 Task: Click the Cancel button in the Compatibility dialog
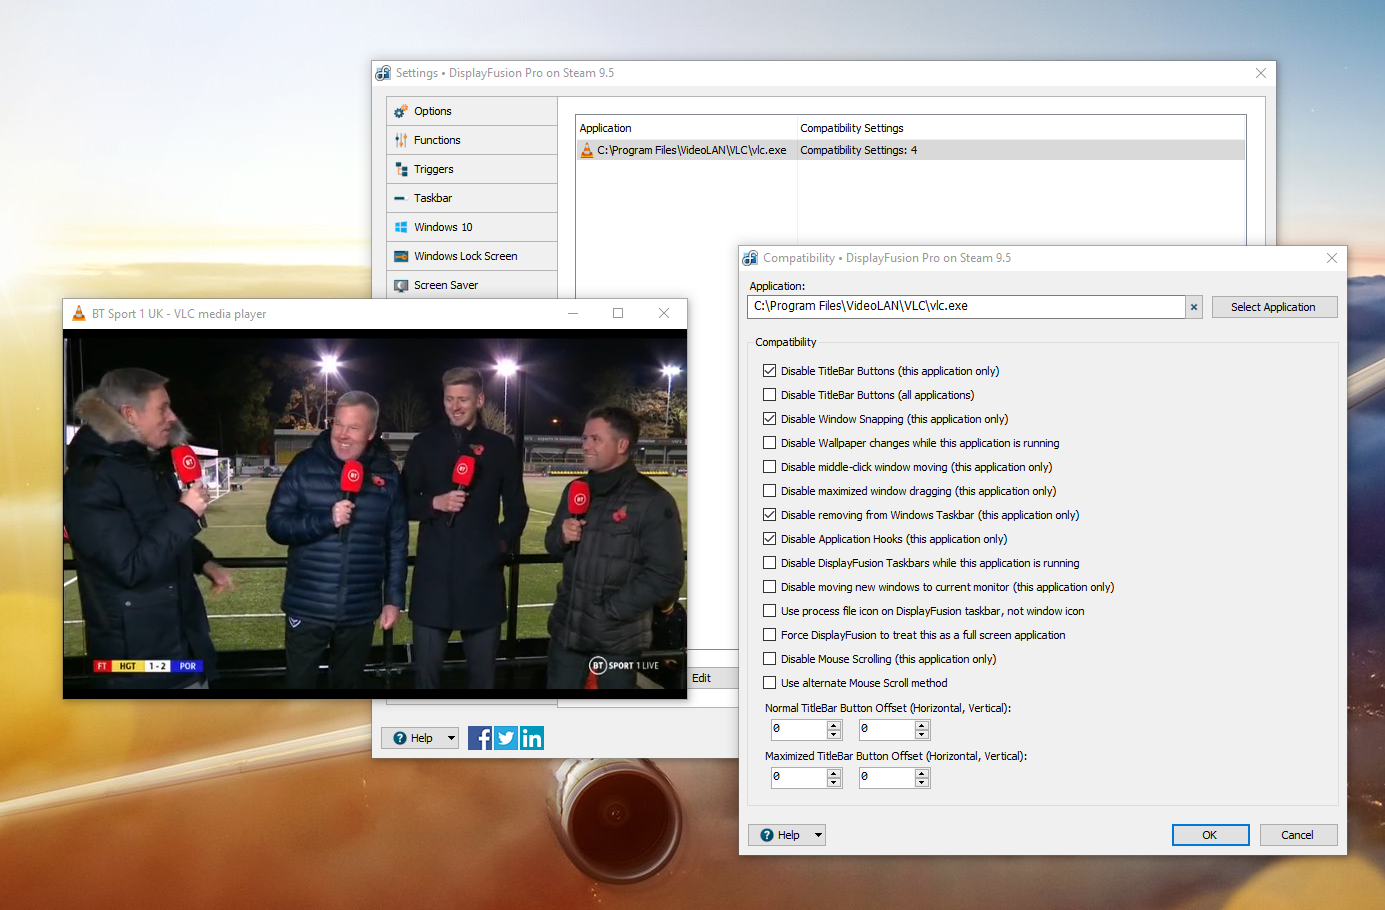click(x=1297, y=835)
